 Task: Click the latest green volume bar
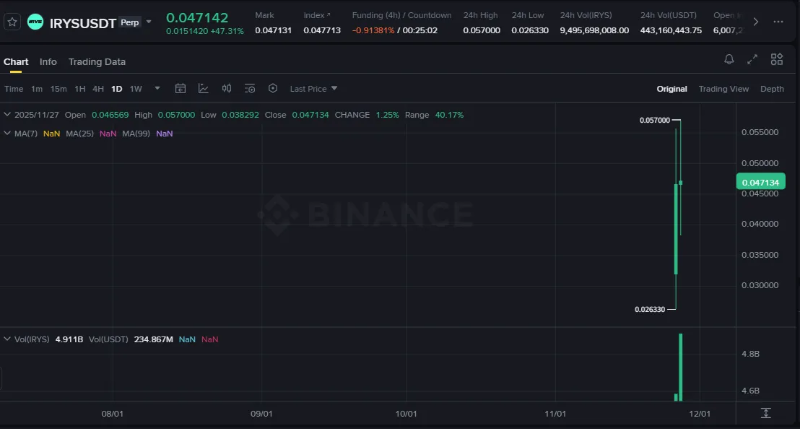pos(681,367)
